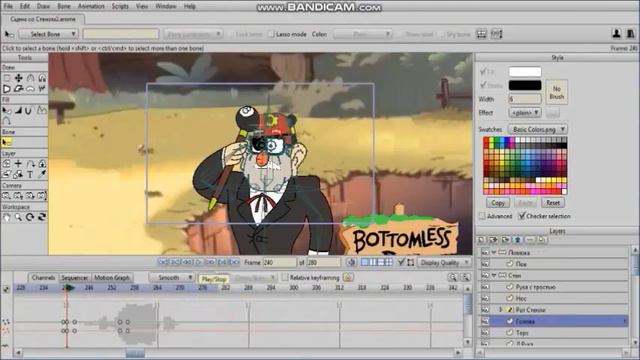Viewport: 640px width, 360px height.
Task: Click the Copy button in Style panel
Action: [498, 202]
